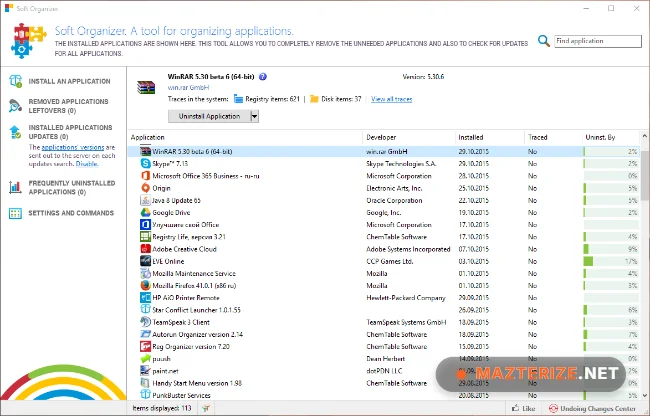Click the large WinRAR icon in details header
The width and height of the screenshot is (650, 416).
click(146, 87)
